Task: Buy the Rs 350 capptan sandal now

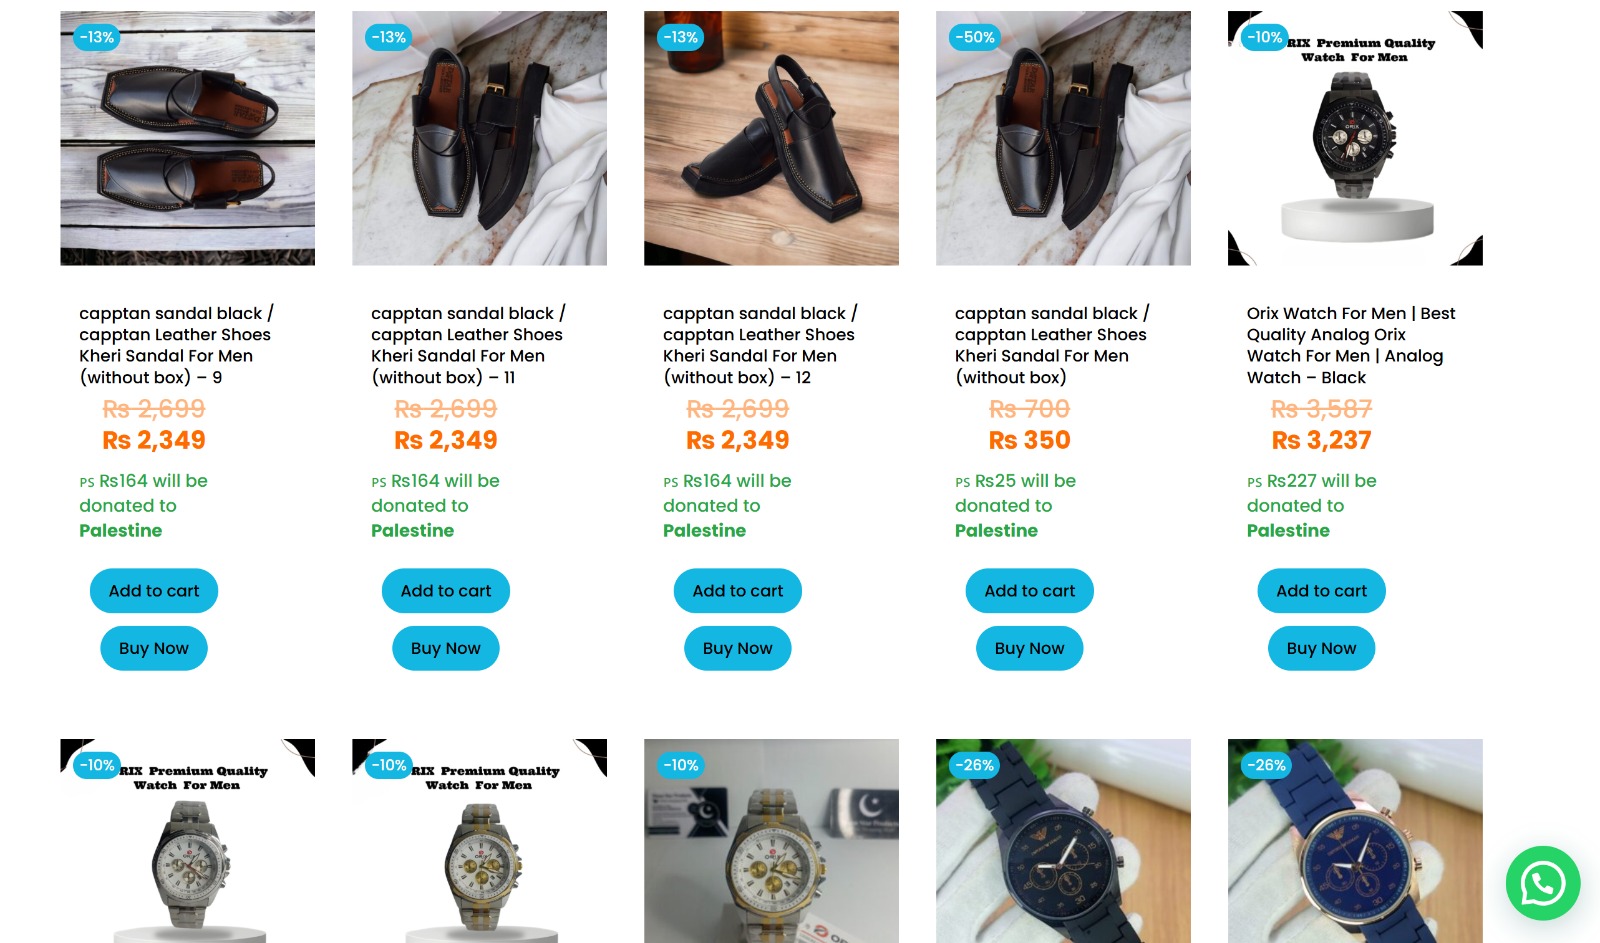Action: 1029,648
